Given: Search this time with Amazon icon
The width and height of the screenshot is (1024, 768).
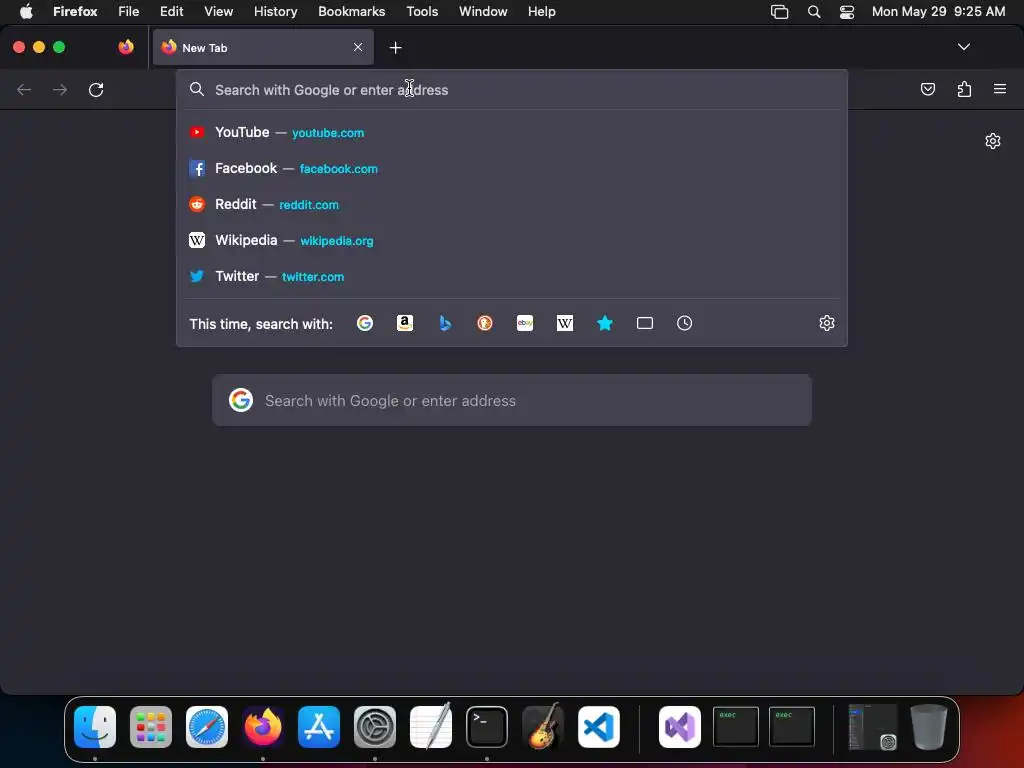Looking at the screenshot, I should tap(405, 323).
